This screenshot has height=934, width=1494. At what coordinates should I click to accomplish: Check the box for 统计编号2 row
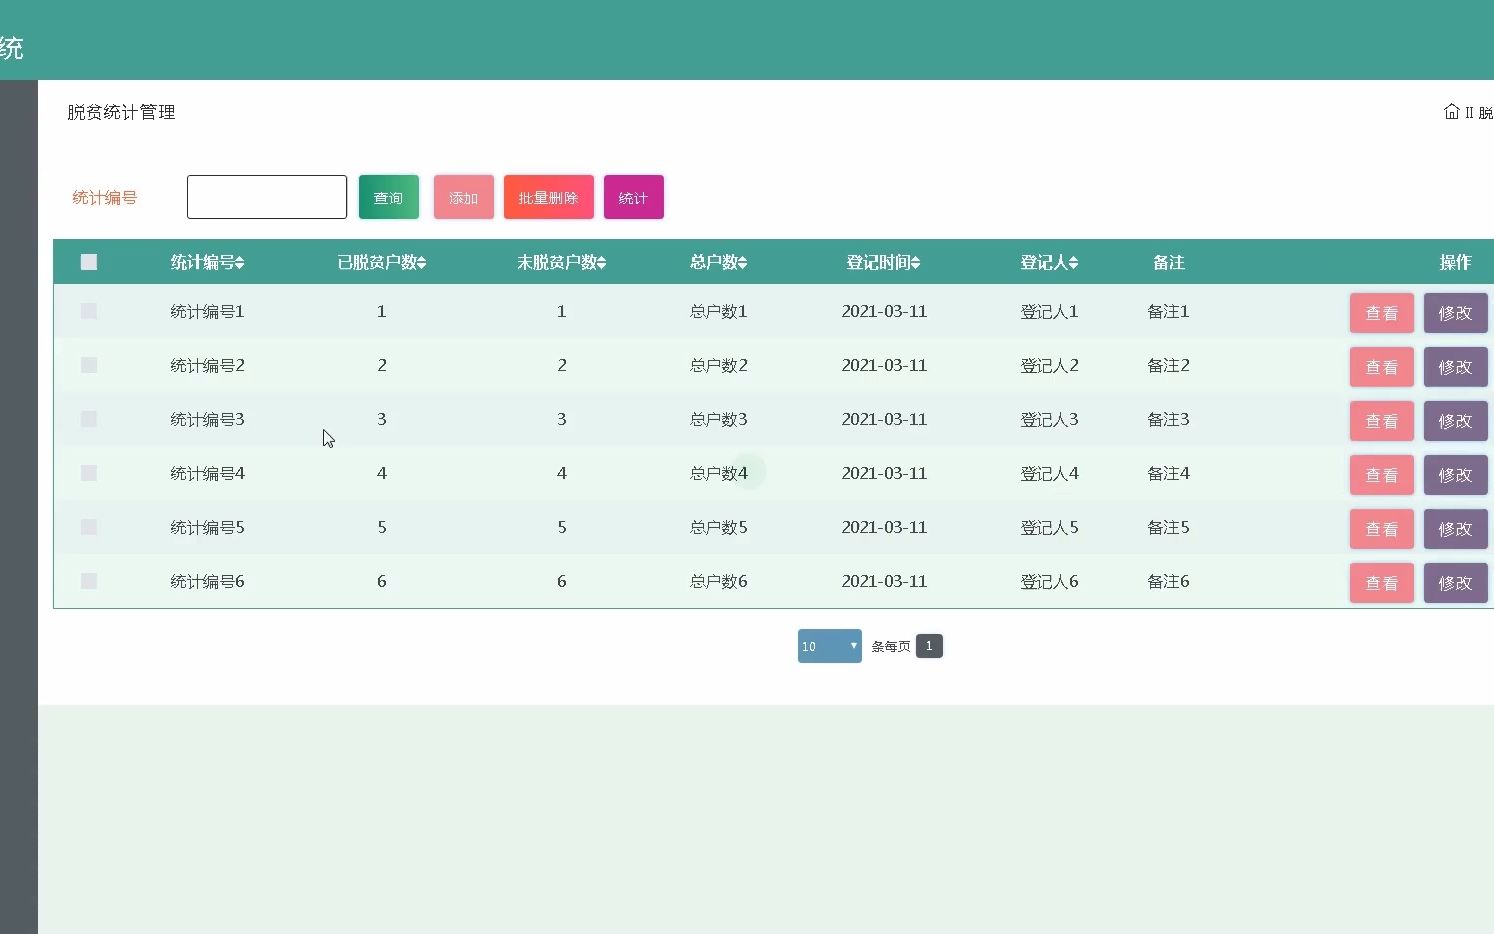click(x=89, y=365)
